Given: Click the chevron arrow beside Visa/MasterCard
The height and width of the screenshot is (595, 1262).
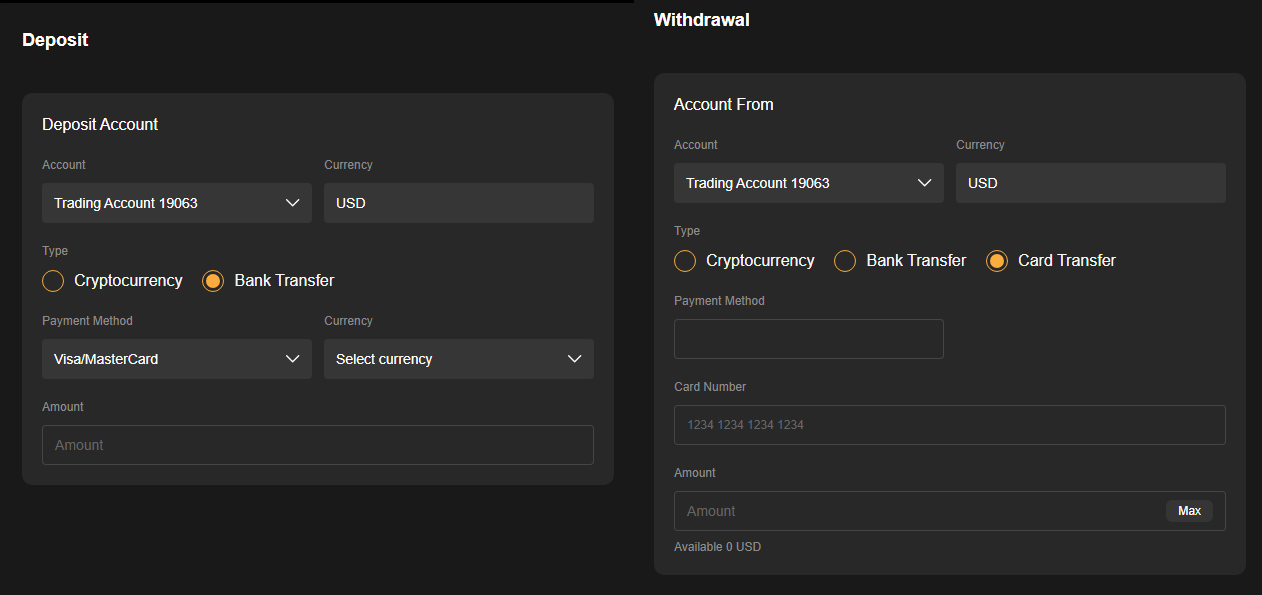Looking at the screenshot, I should 292,359.
